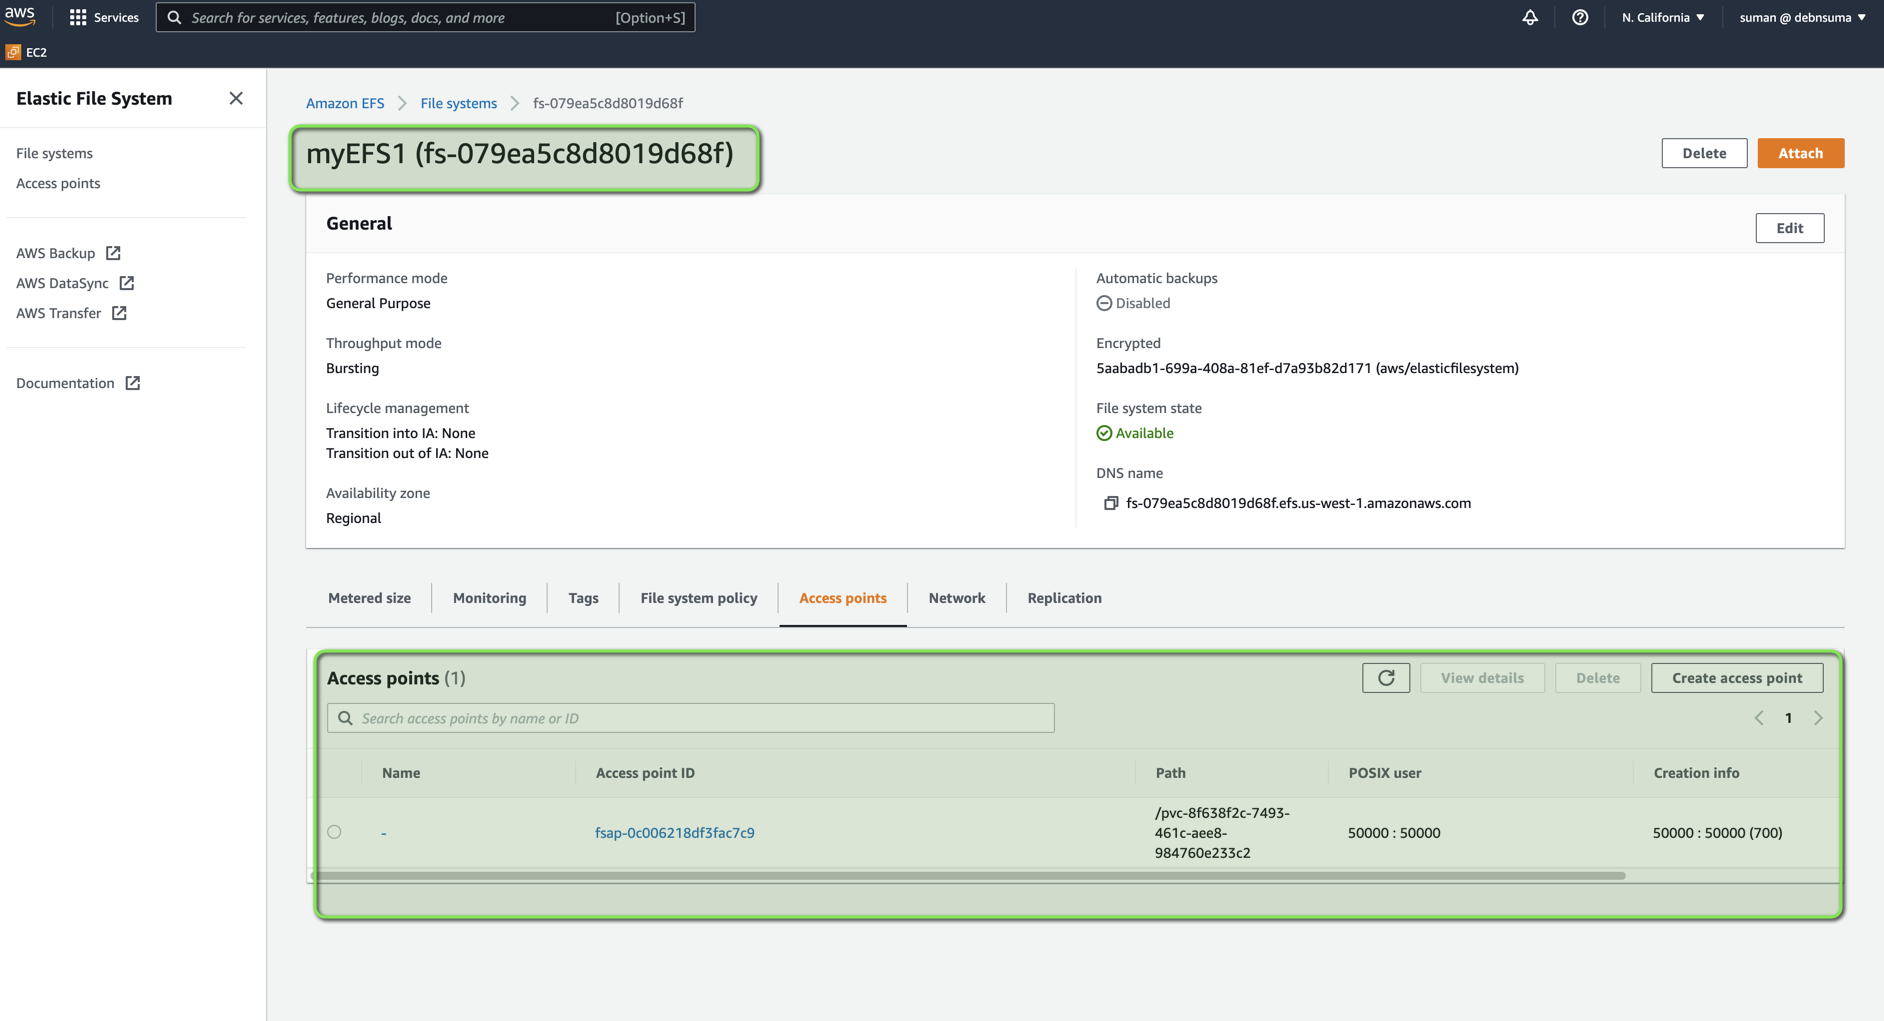Open fsap-0c006218df3fac7c9 access point link

(674, 833)
